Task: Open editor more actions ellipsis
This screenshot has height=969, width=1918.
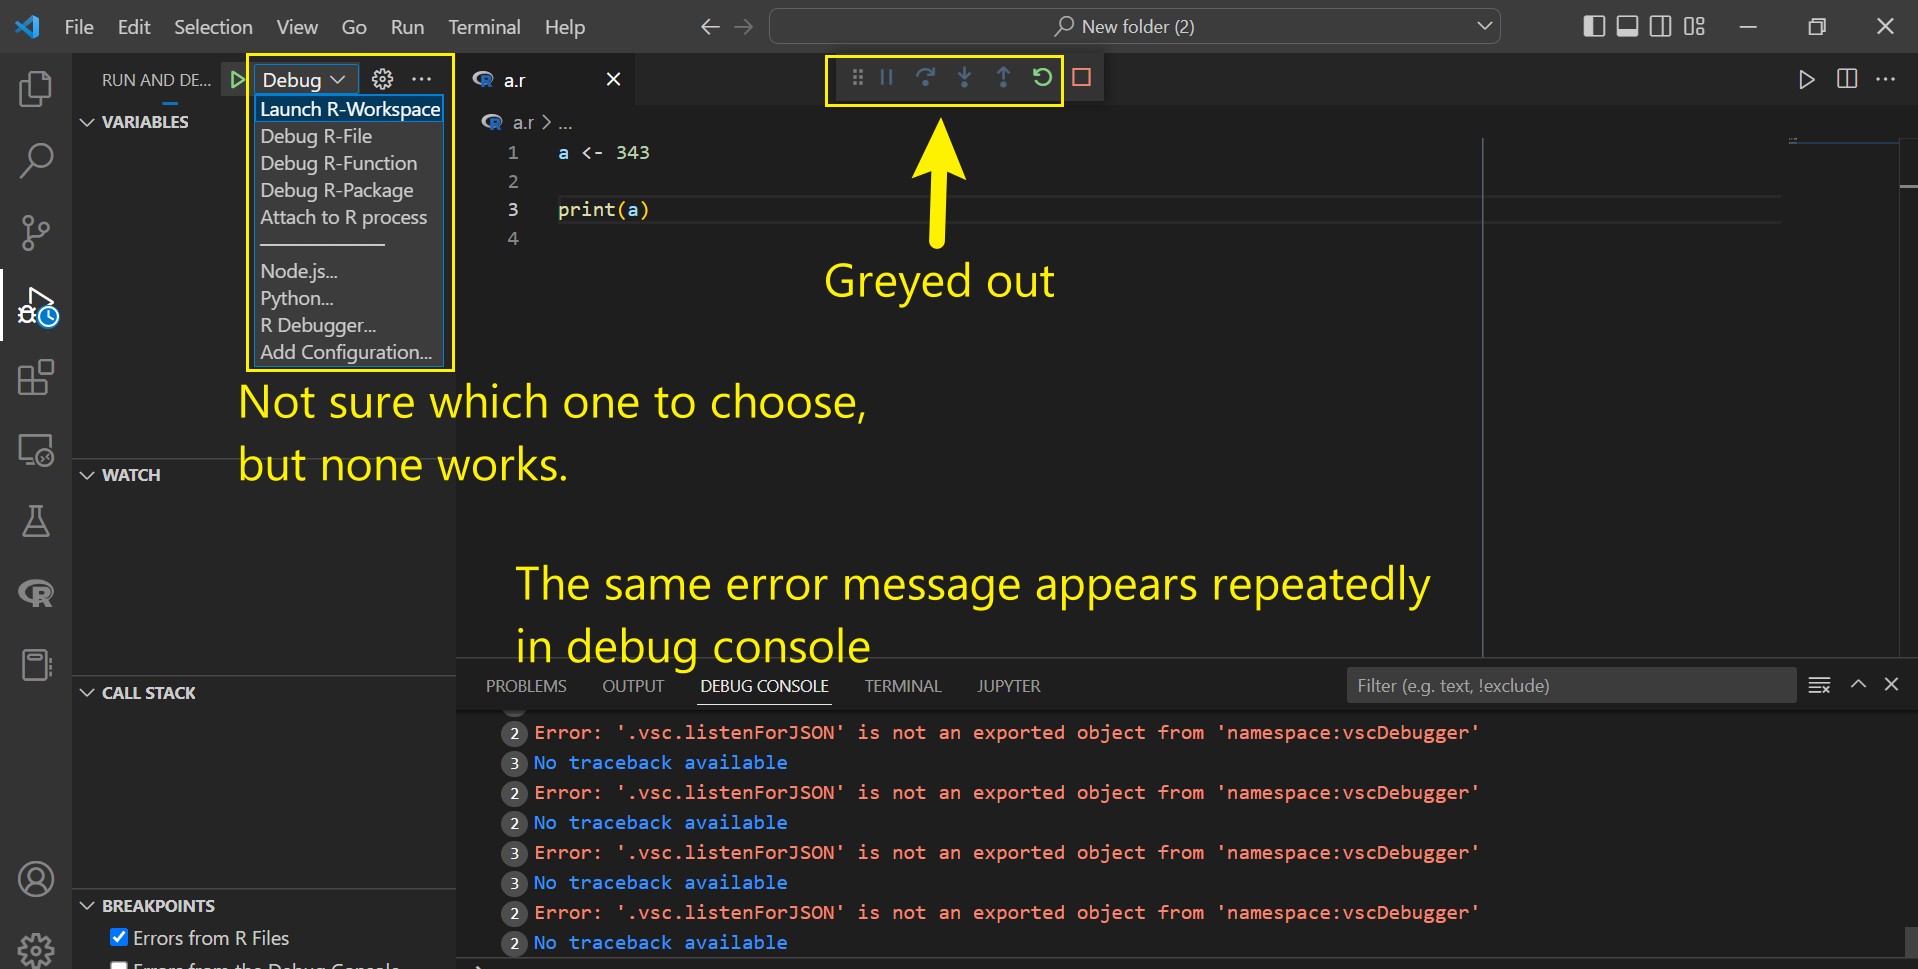Action: pos(1886,79)
